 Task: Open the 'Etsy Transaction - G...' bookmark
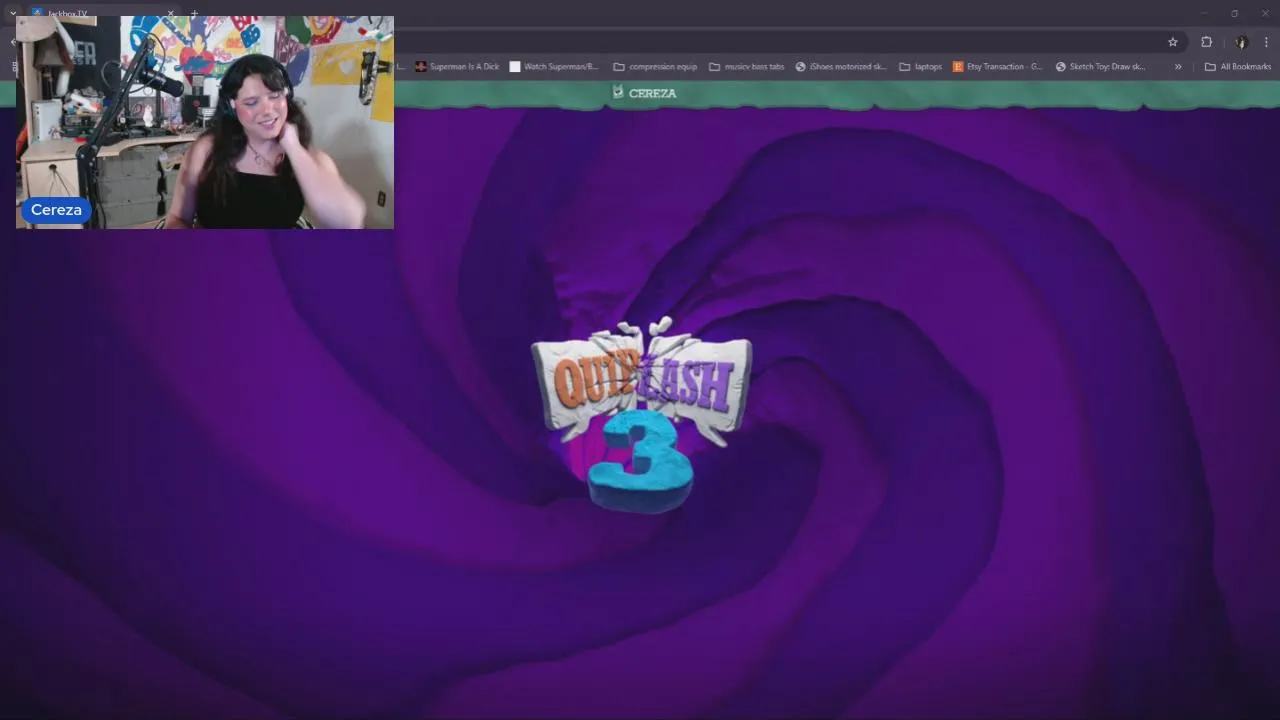coord(997,67)
